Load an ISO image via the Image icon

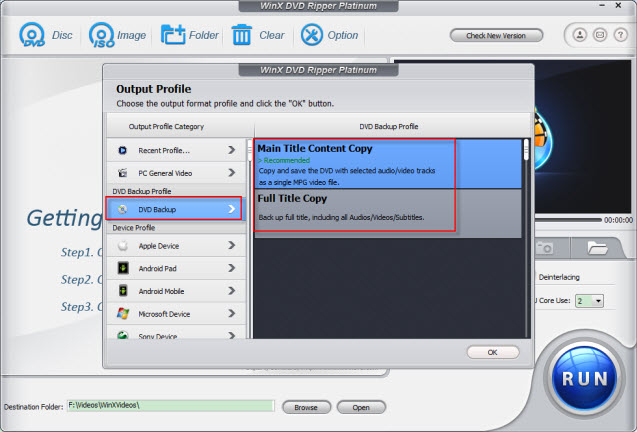[x=102, y=35]
